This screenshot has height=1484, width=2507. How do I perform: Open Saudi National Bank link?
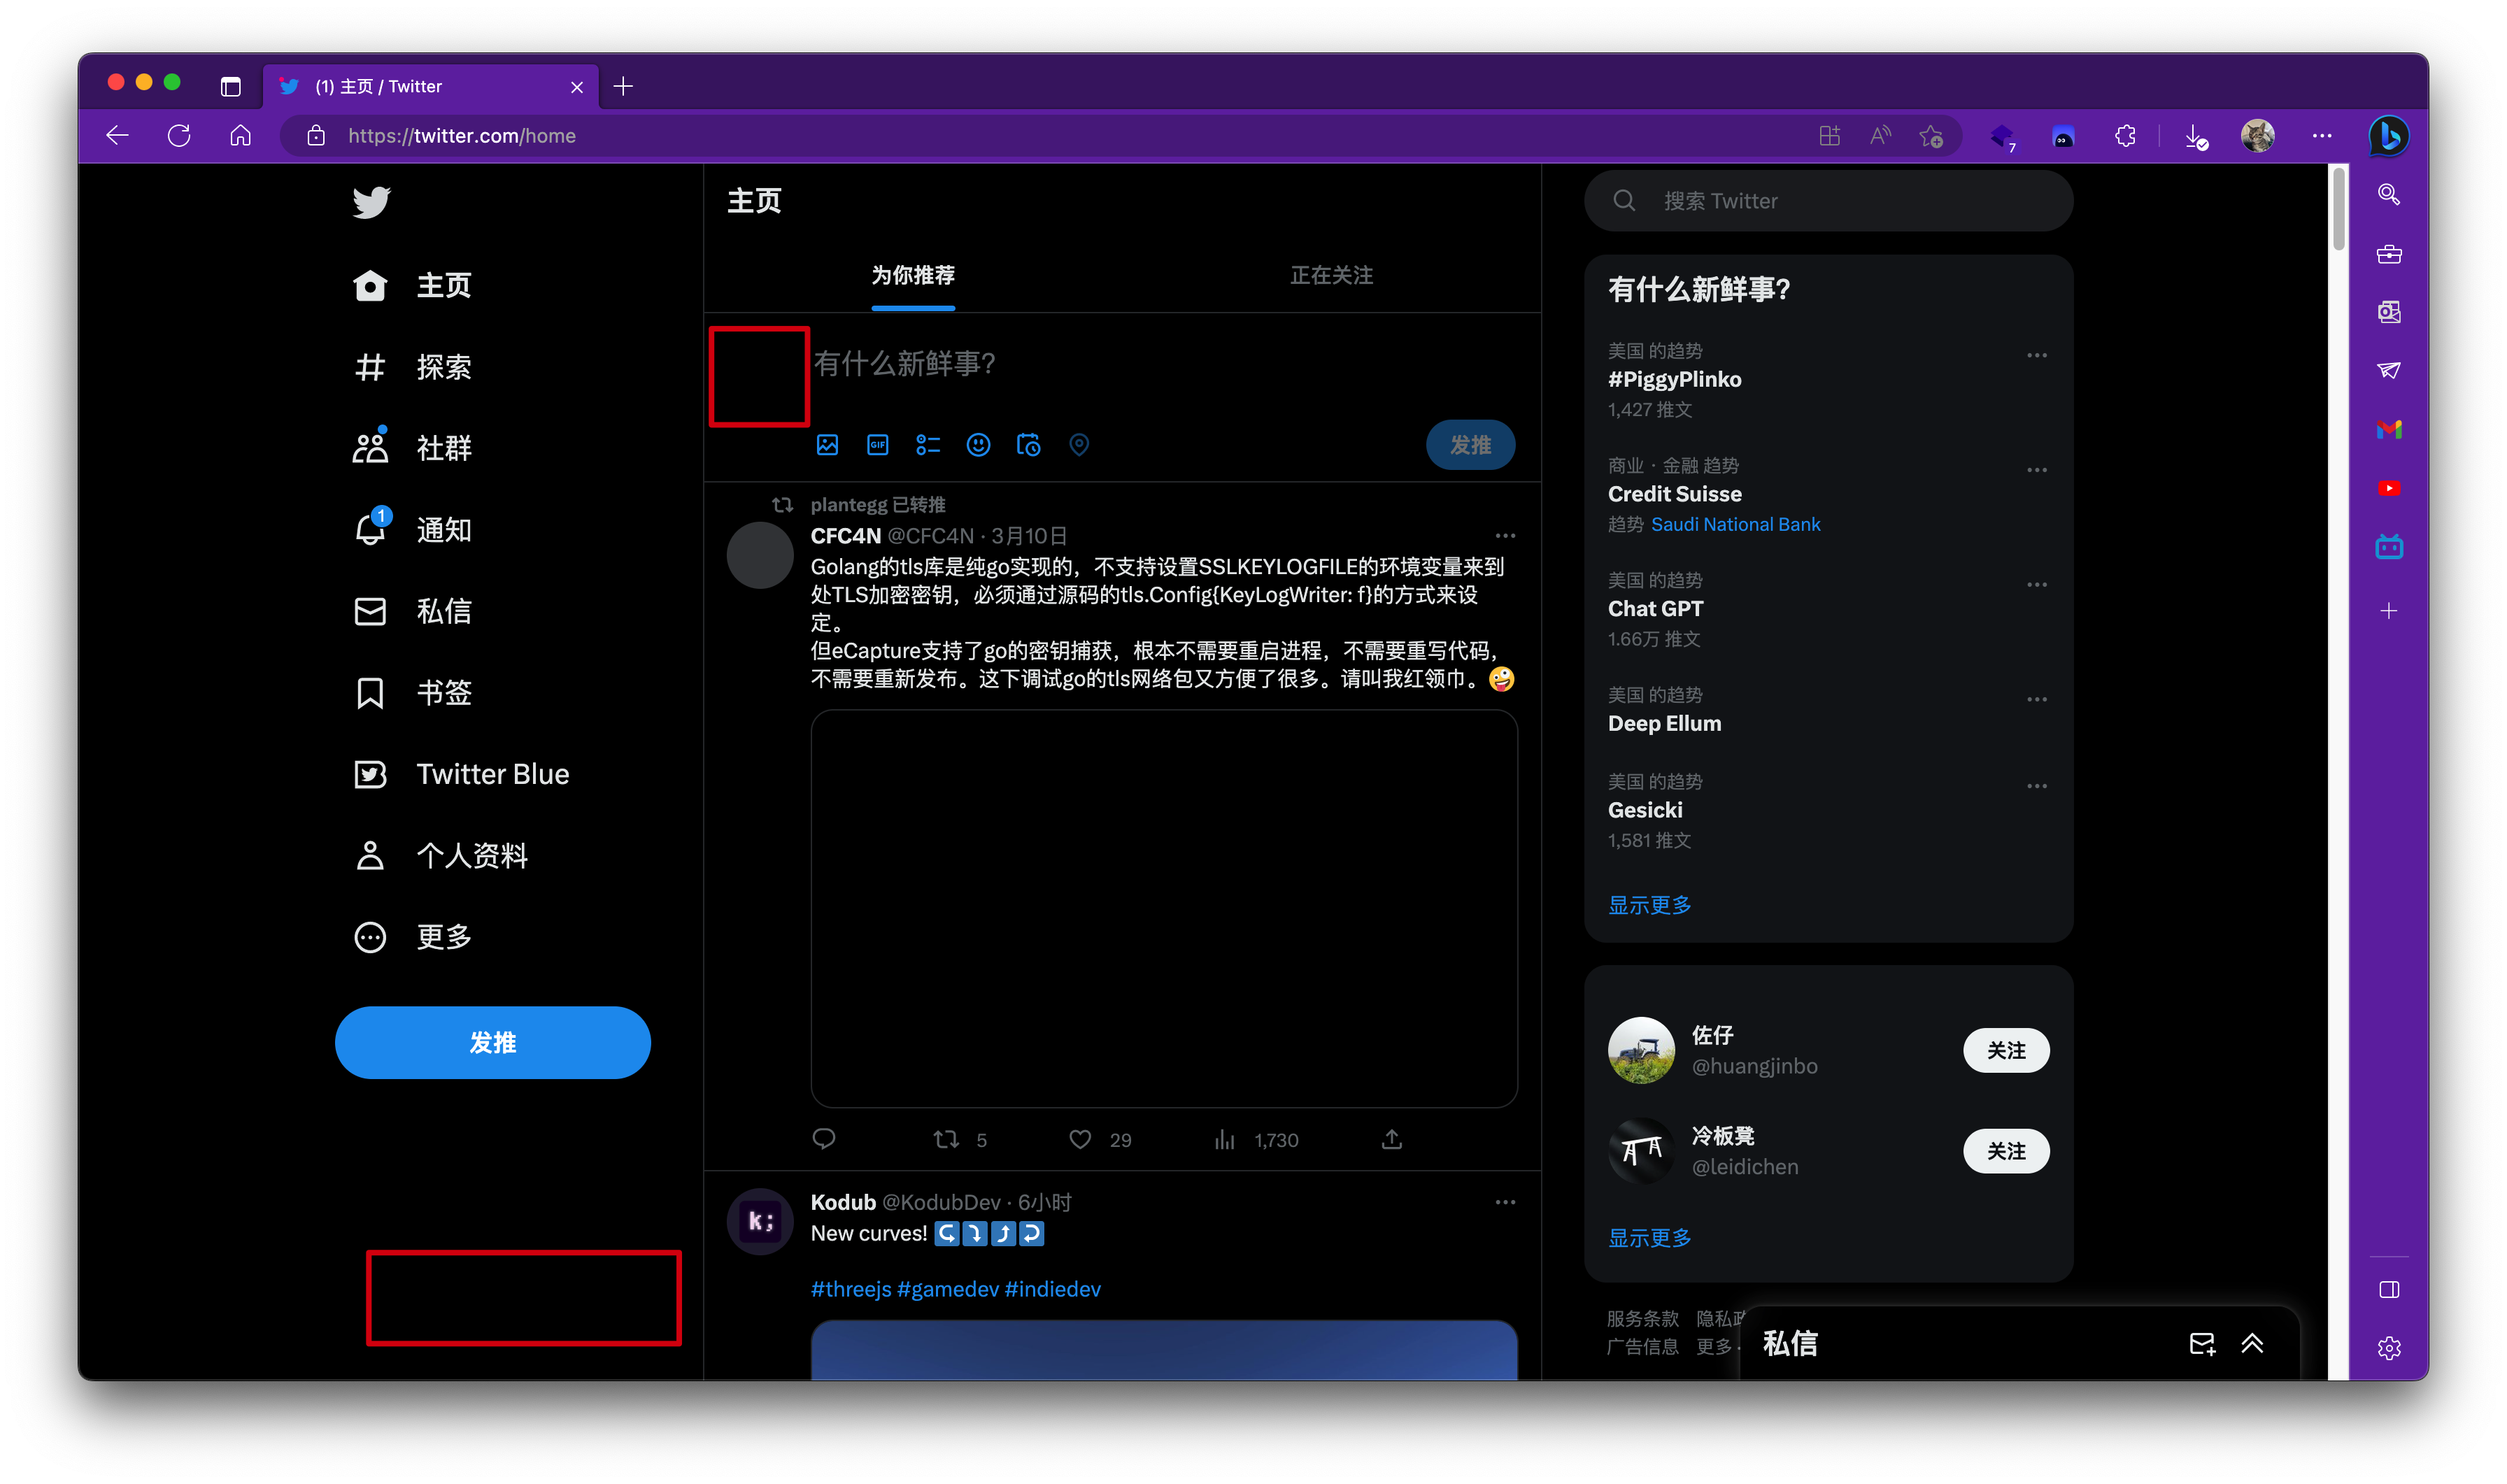(x=1735, y=524)
